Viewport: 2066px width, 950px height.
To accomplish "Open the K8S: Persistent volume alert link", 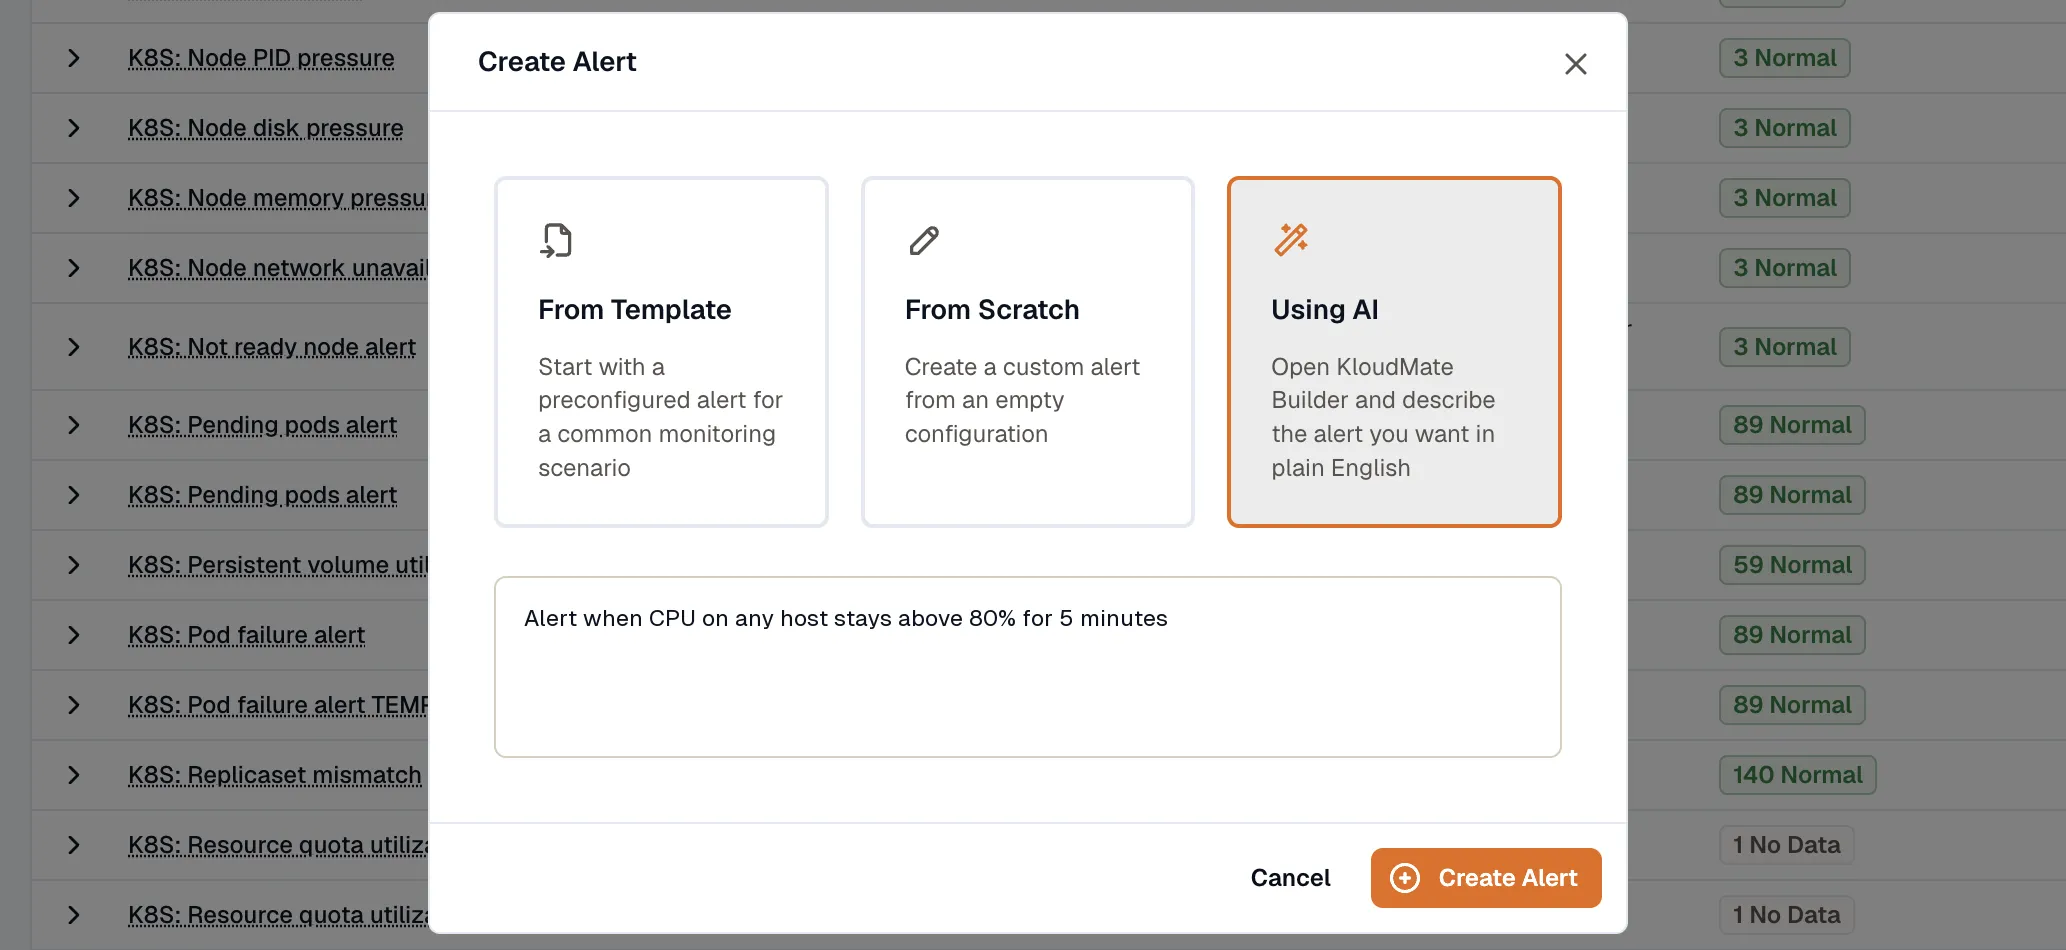I will [x=278, y=565].
